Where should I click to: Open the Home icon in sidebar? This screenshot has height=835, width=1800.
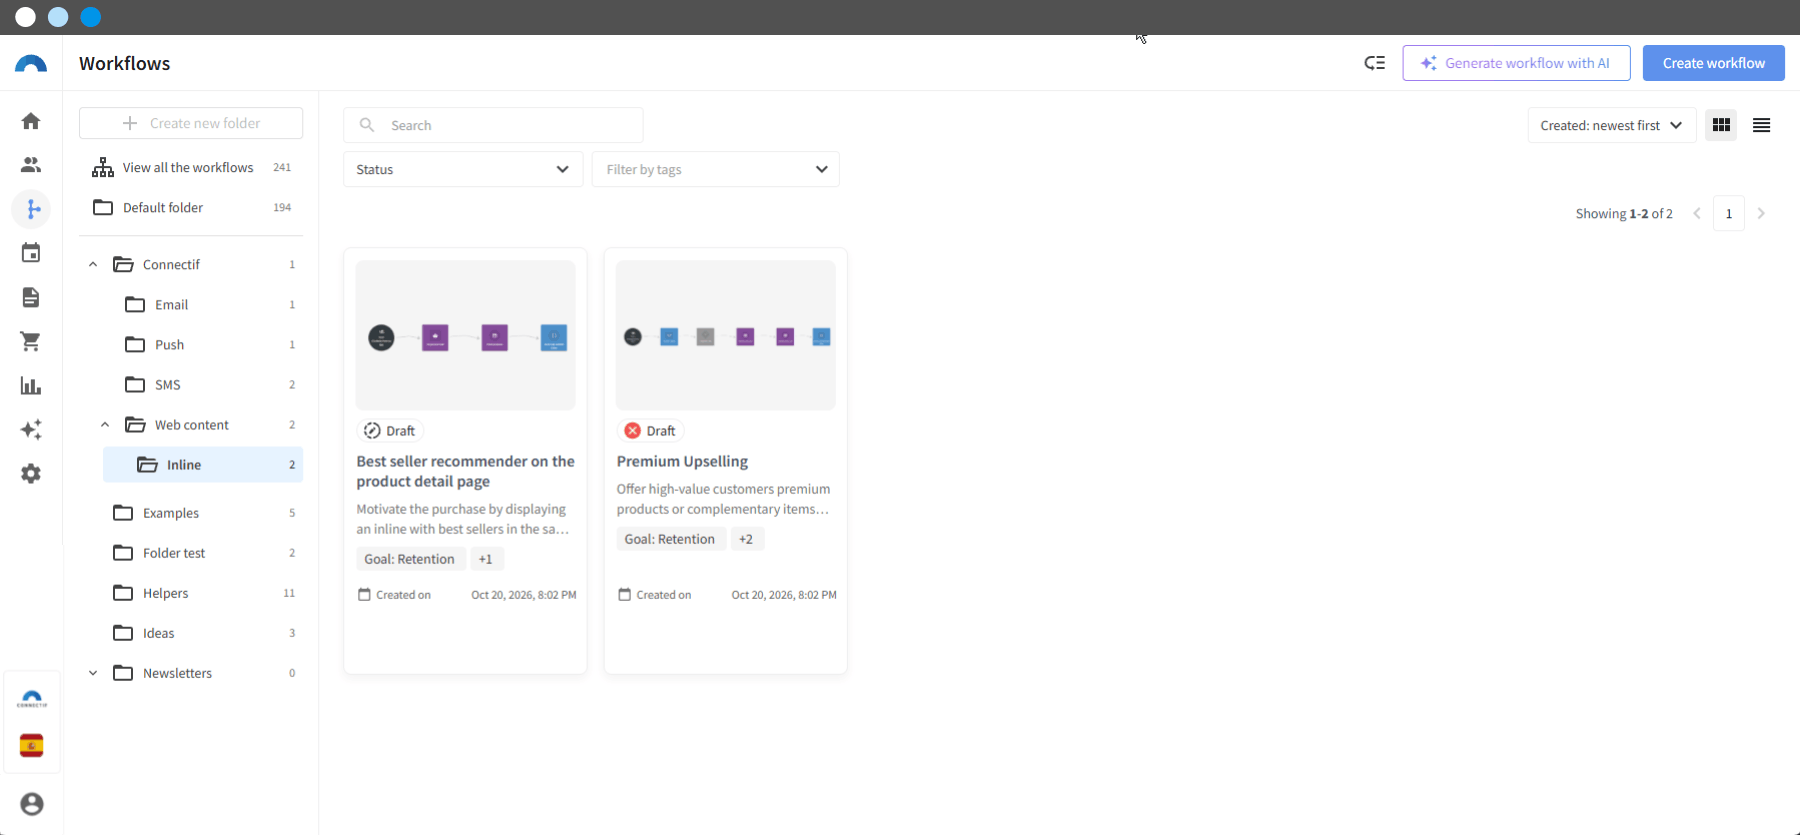point(31,121)
